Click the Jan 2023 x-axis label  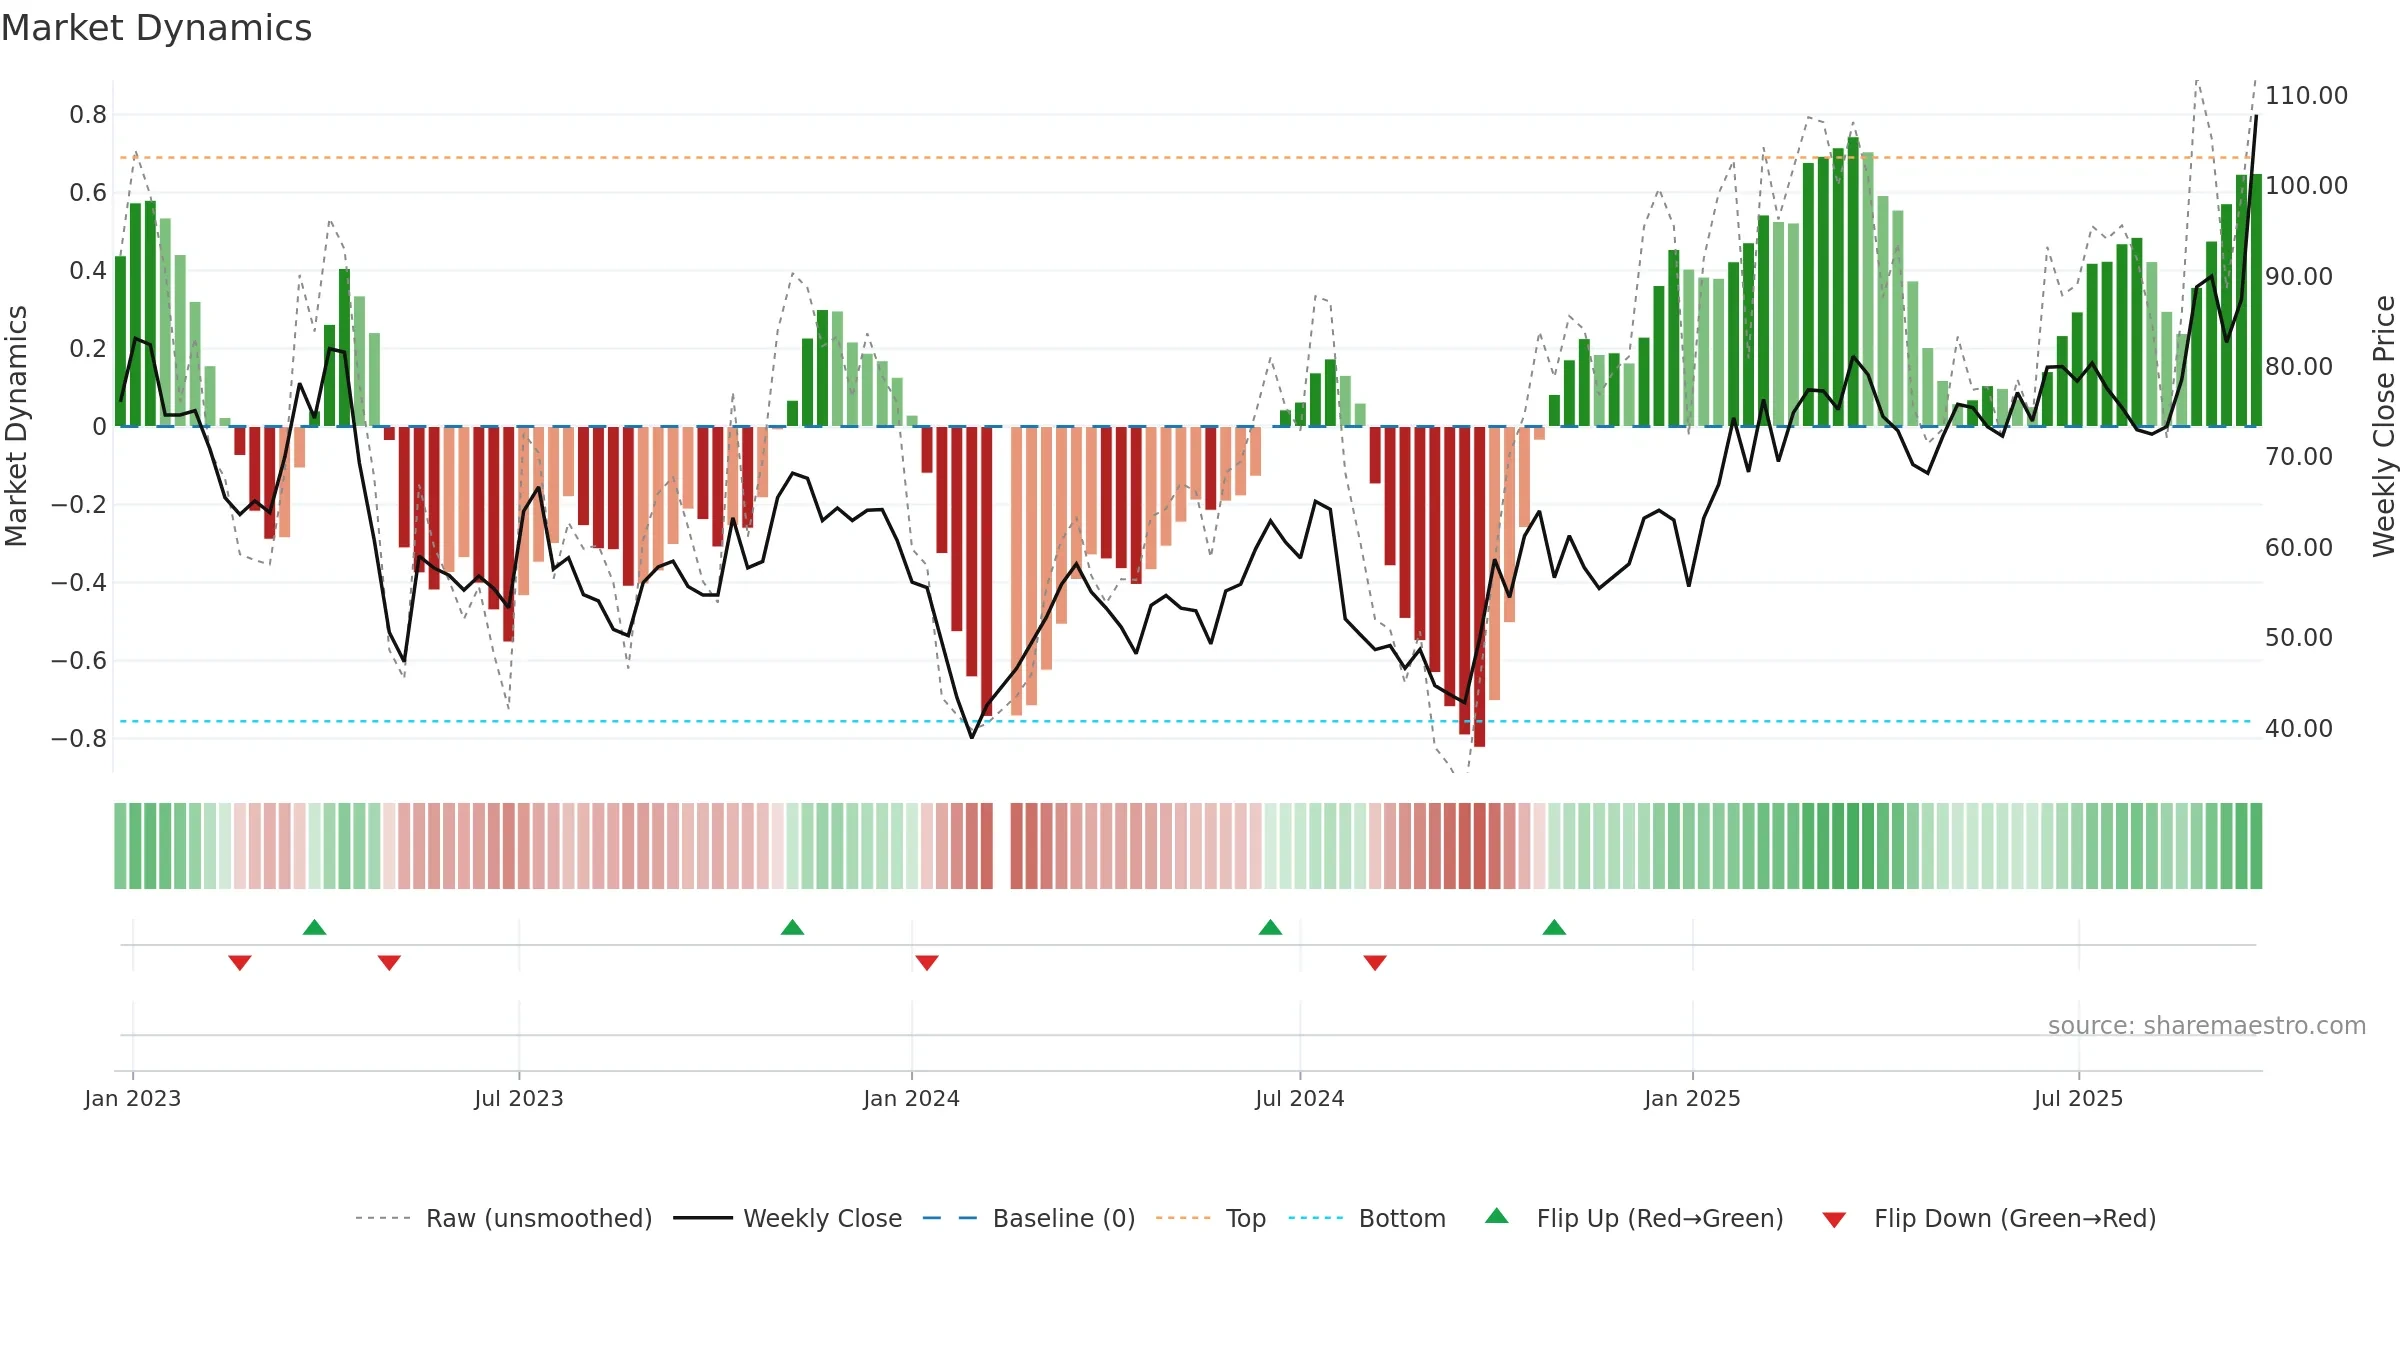click(133, 1099)
